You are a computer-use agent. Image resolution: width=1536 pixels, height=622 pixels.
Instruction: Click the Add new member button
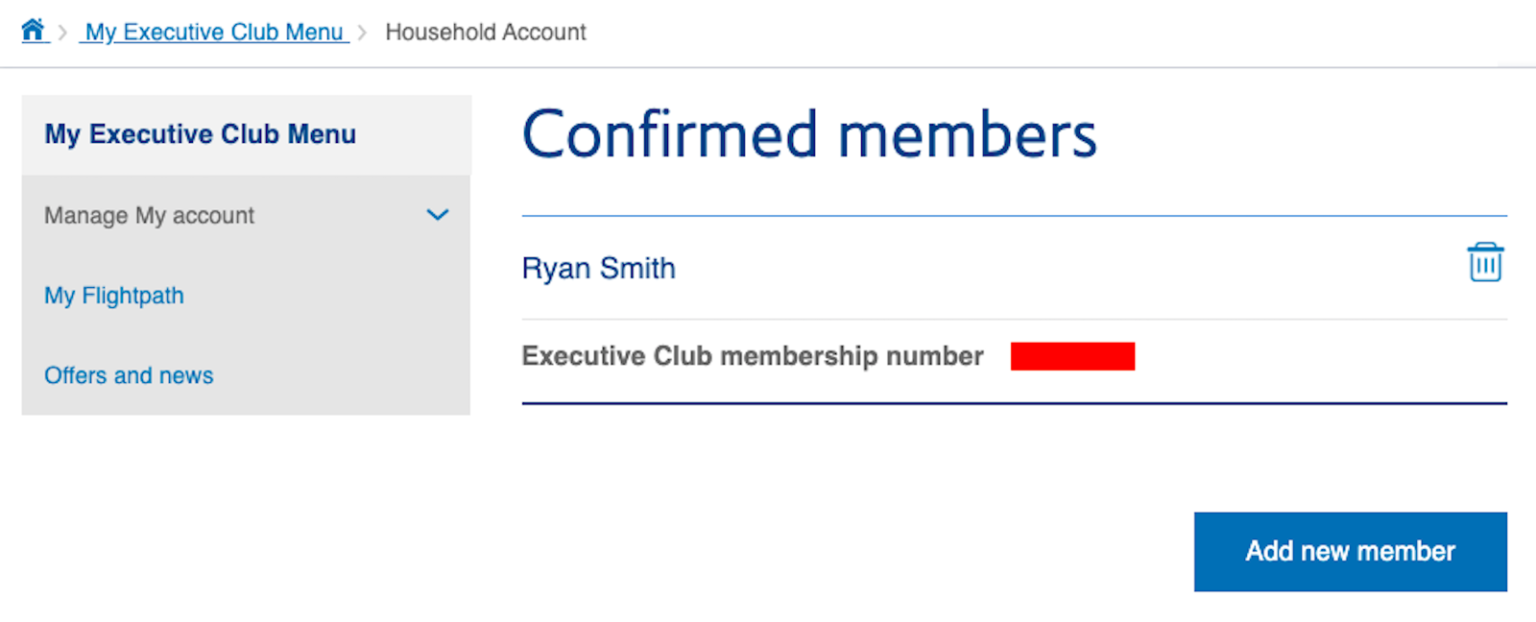tap(1349, 551)
